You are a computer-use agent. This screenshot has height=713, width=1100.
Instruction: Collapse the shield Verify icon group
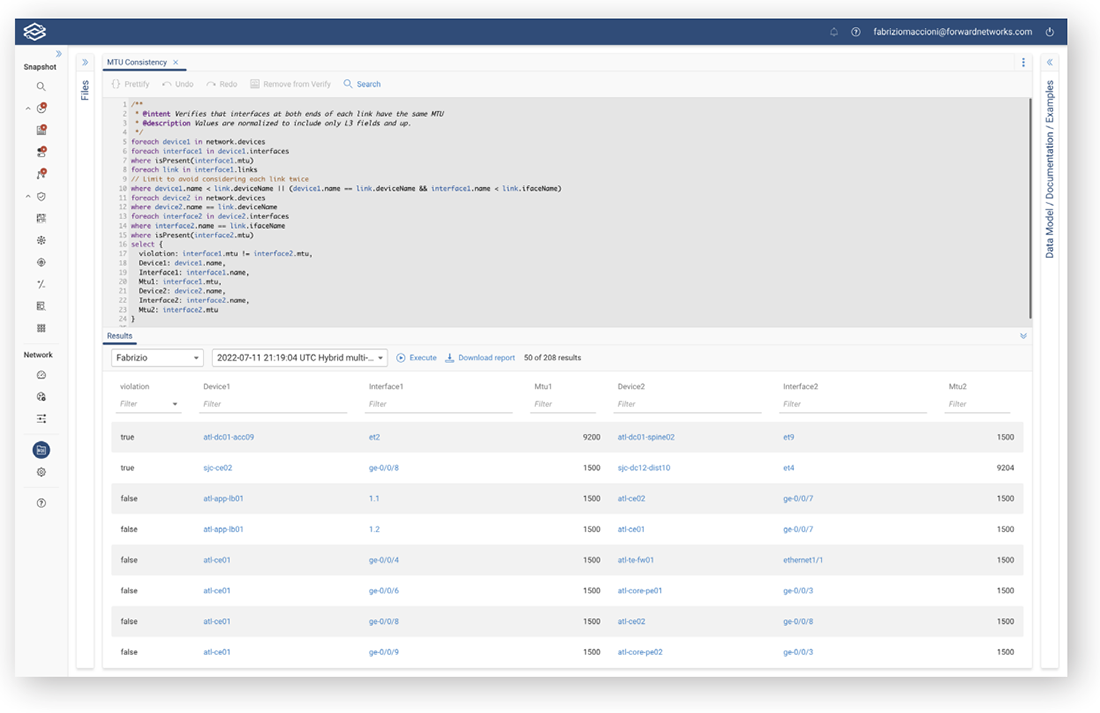tap(28, 196)
